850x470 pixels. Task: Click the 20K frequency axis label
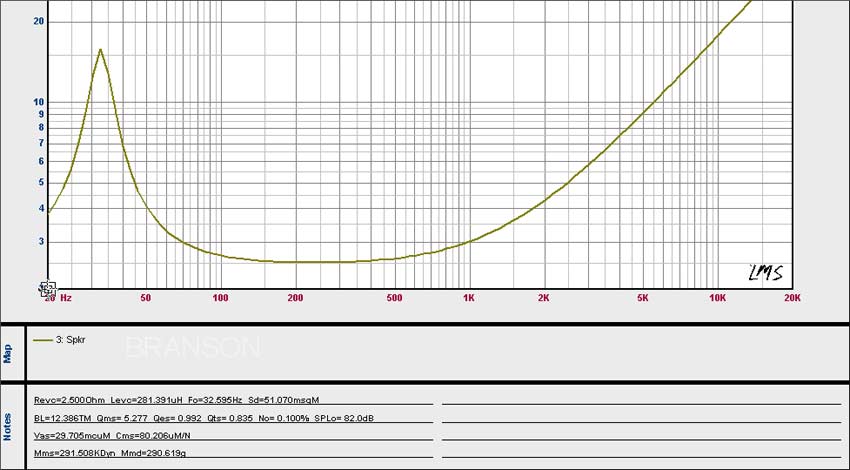click(792, 298)
